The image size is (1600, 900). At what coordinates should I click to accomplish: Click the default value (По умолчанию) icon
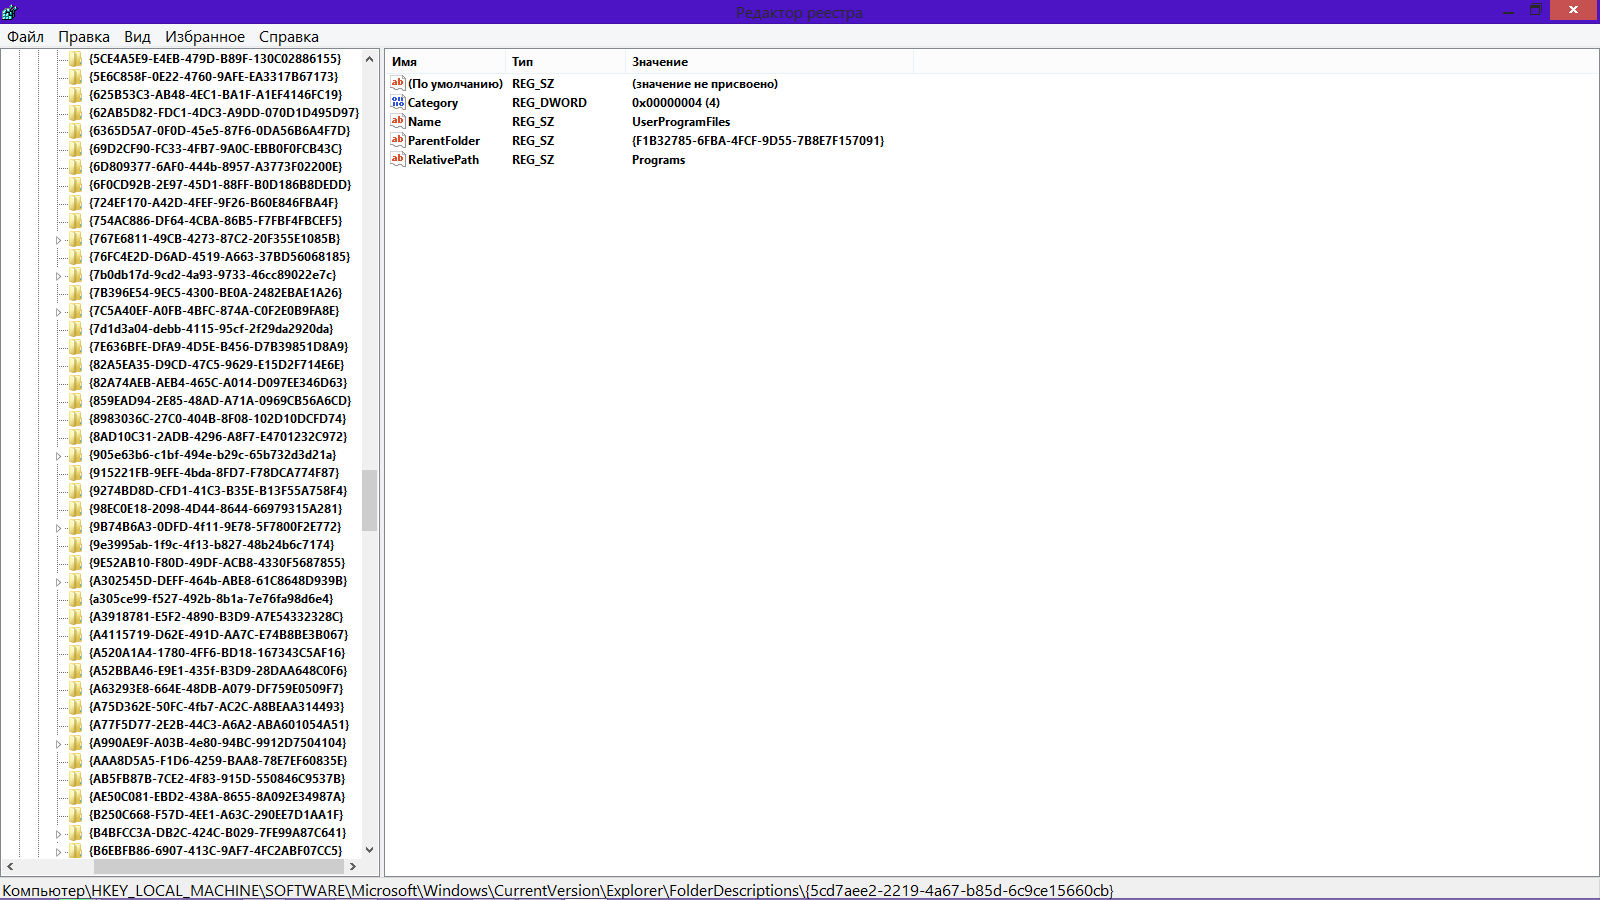coord(398,83)
